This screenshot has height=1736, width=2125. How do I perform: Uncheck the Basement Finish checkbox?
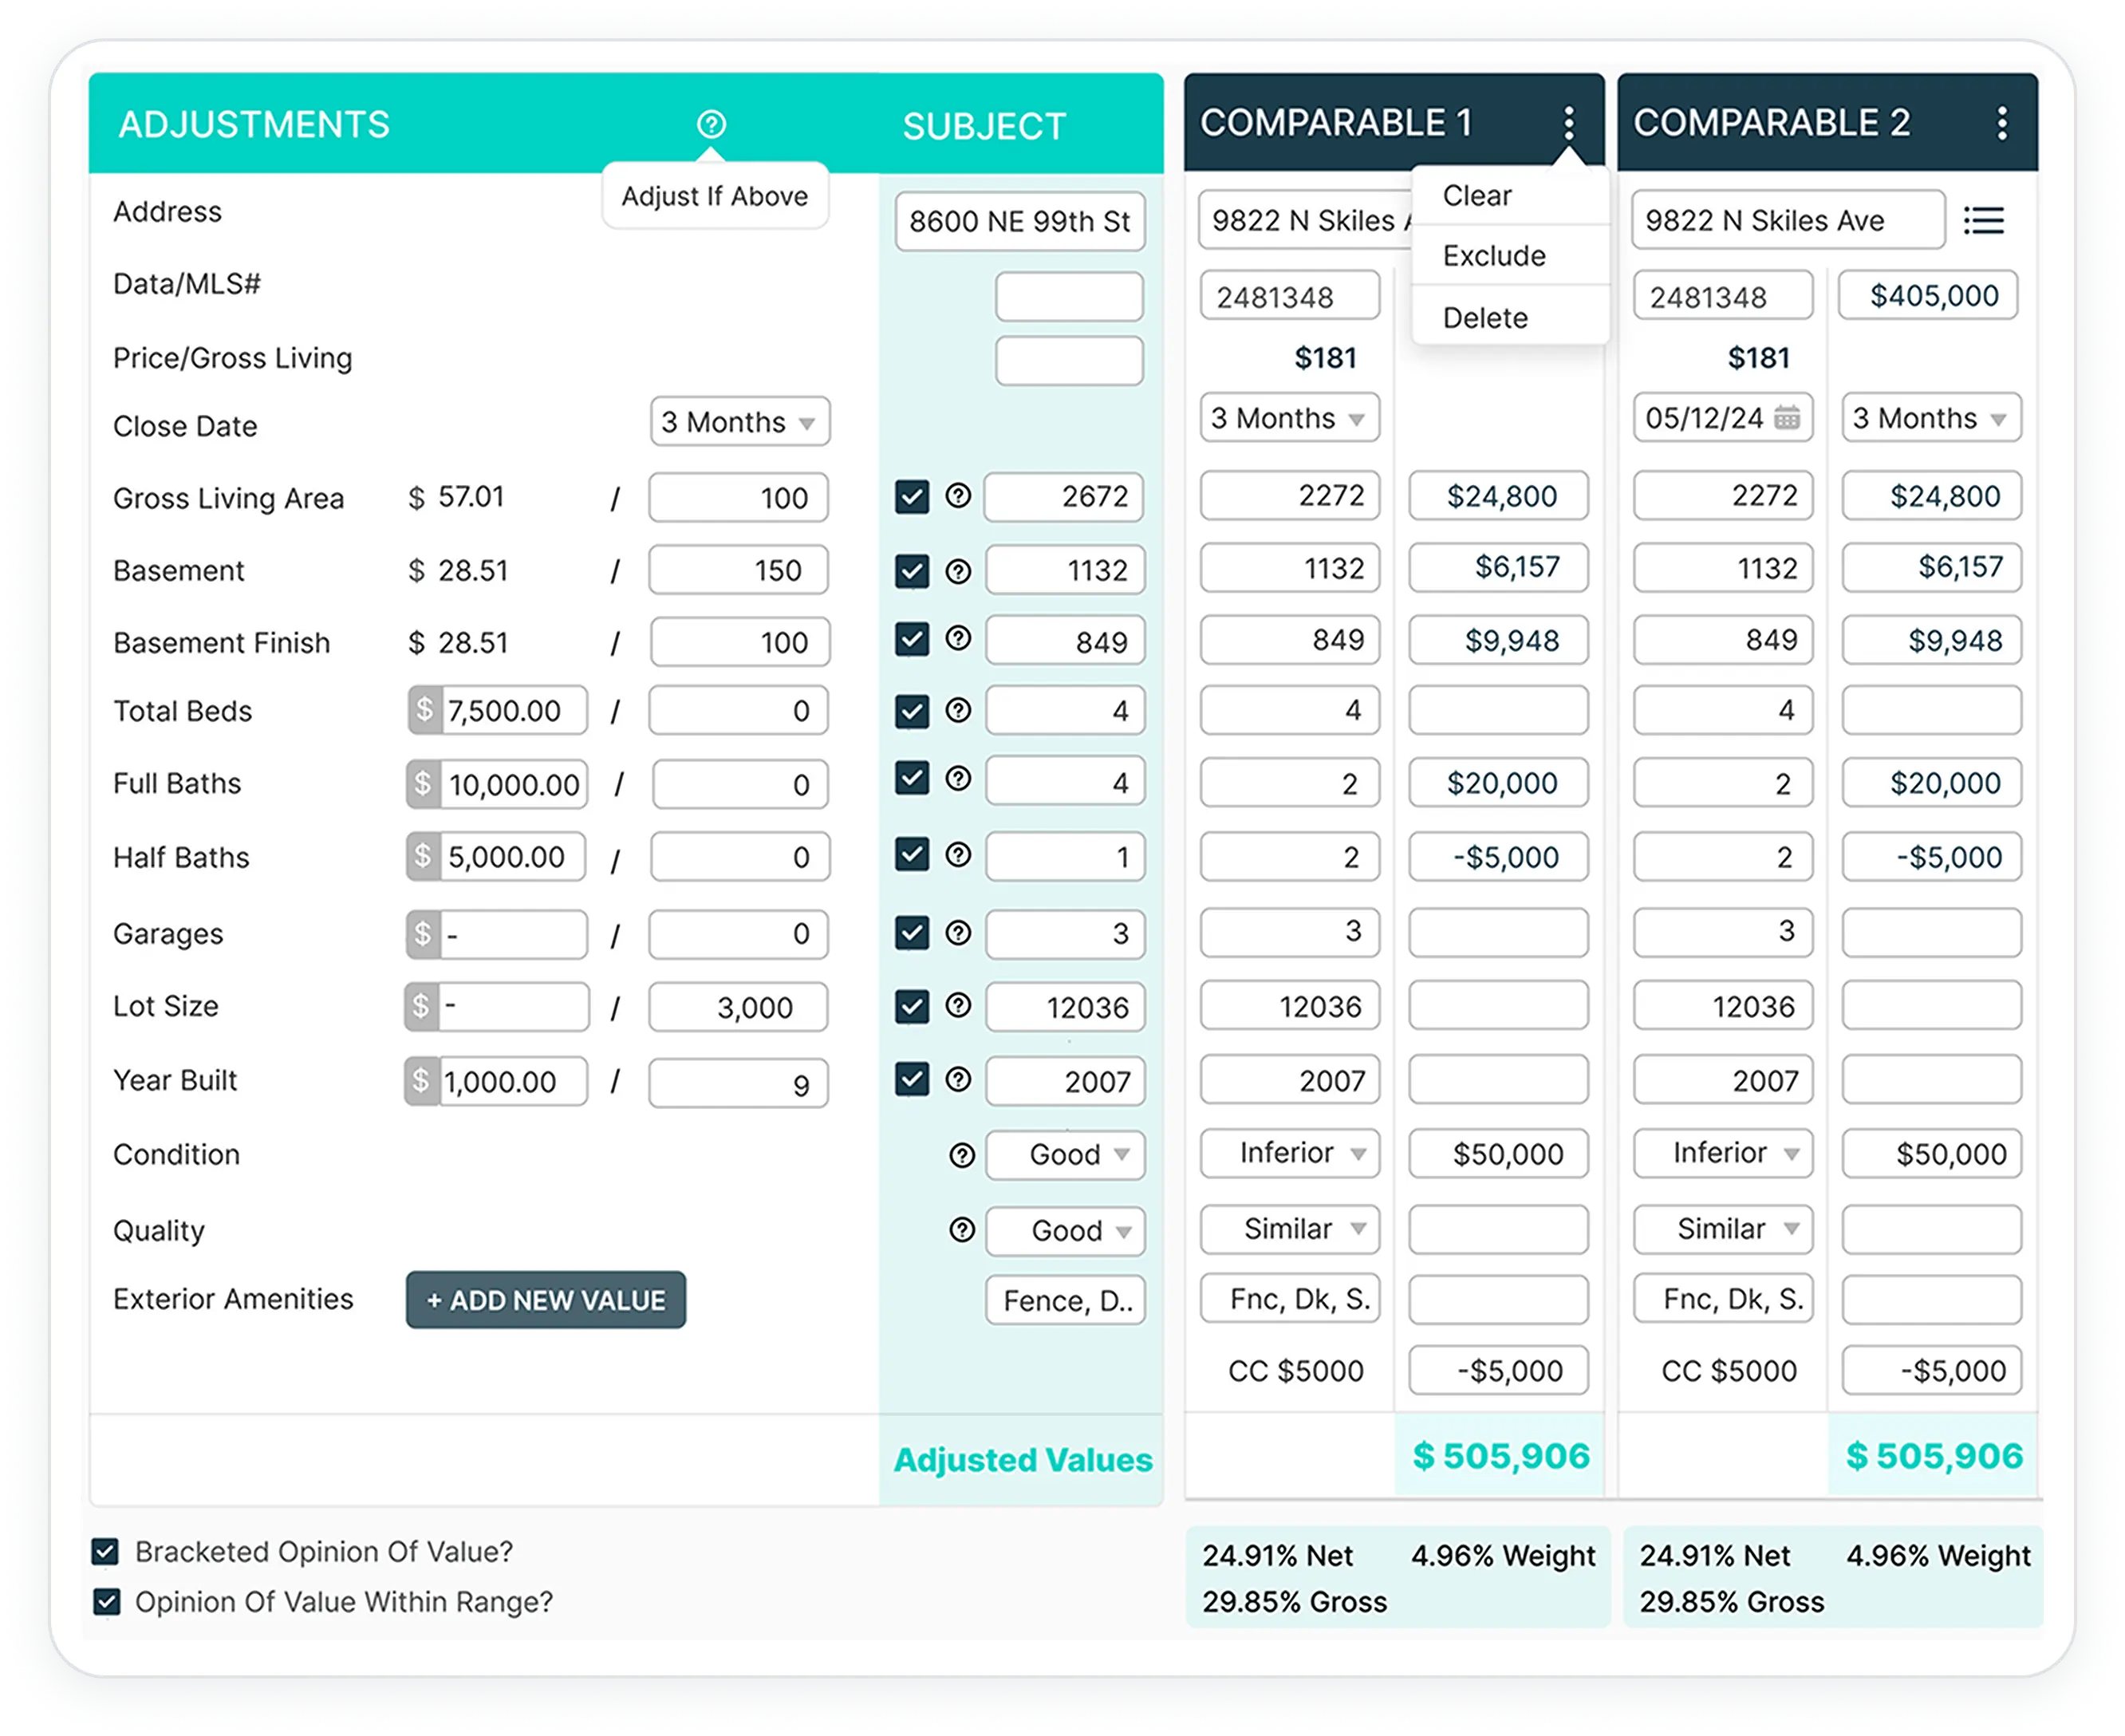pyautogui.click(x=911, y=639)
